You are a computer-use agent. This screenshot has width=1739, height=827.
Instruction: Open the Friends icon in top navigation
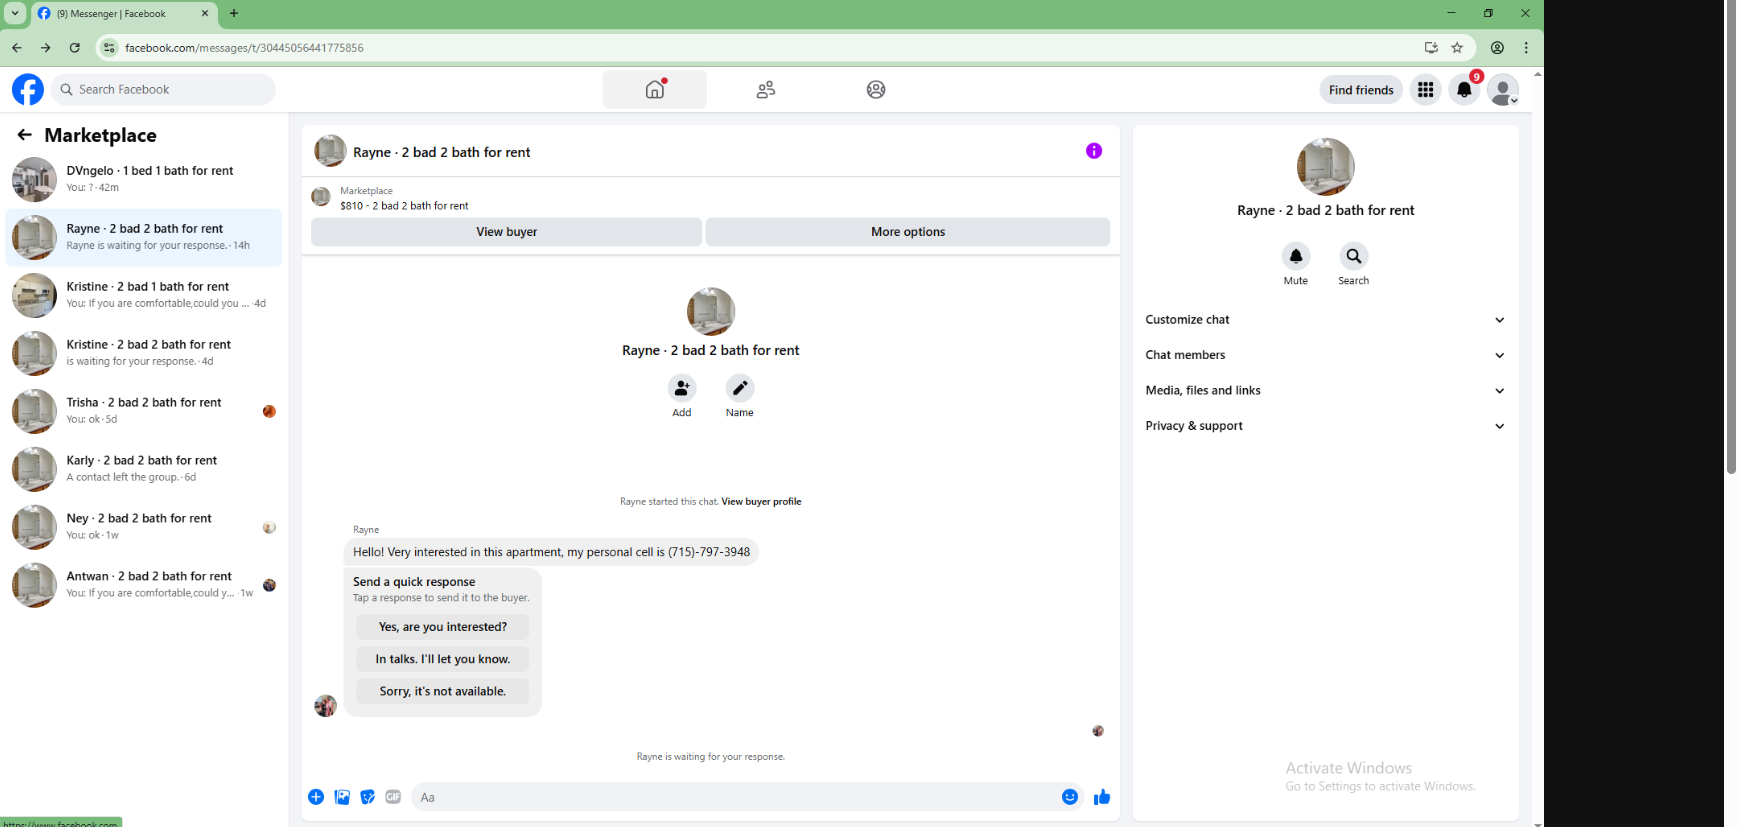tap(766, 89)
